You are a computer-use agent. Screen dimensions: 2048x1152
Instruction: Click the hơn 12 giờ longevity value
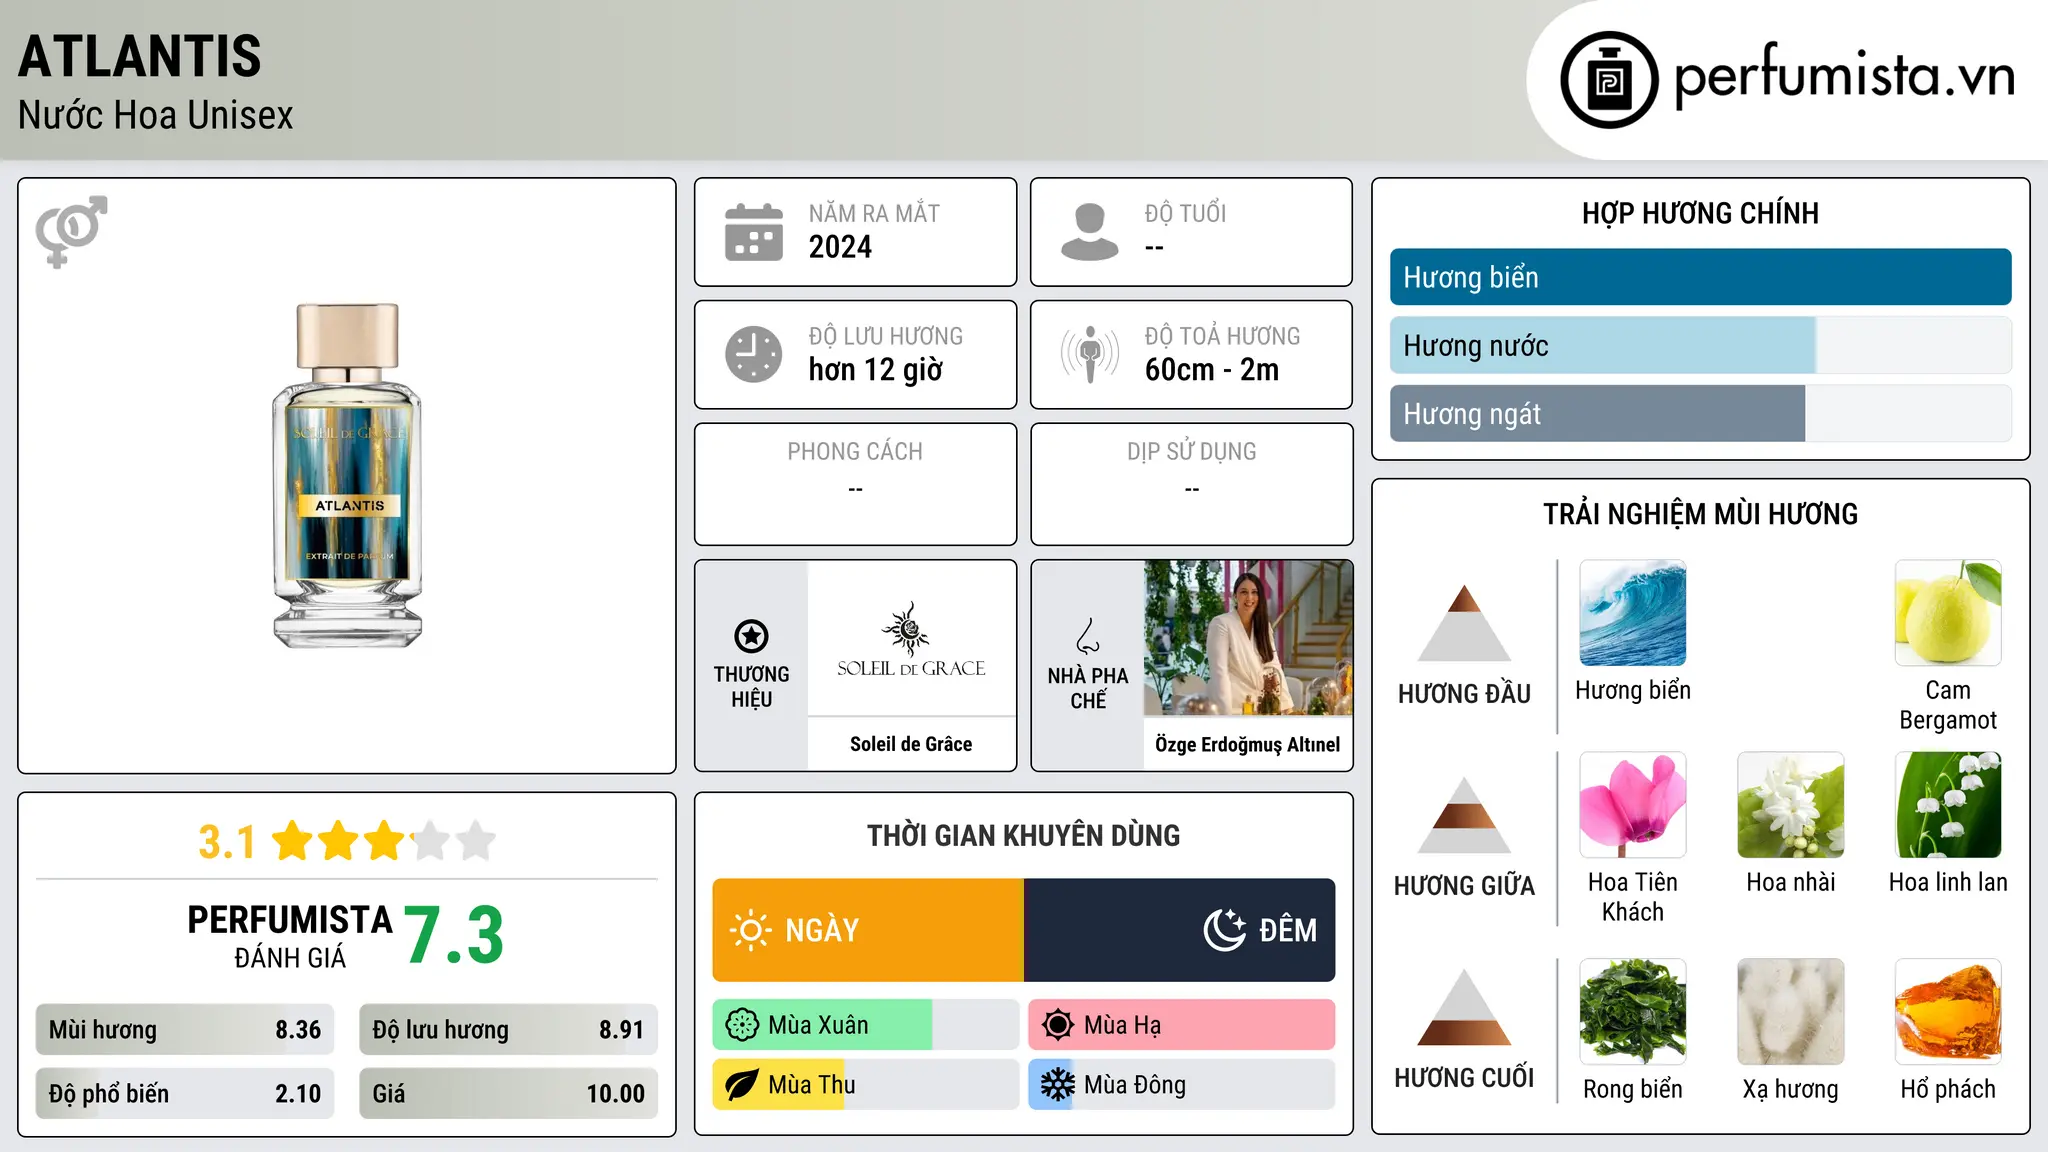click(875, 370)
